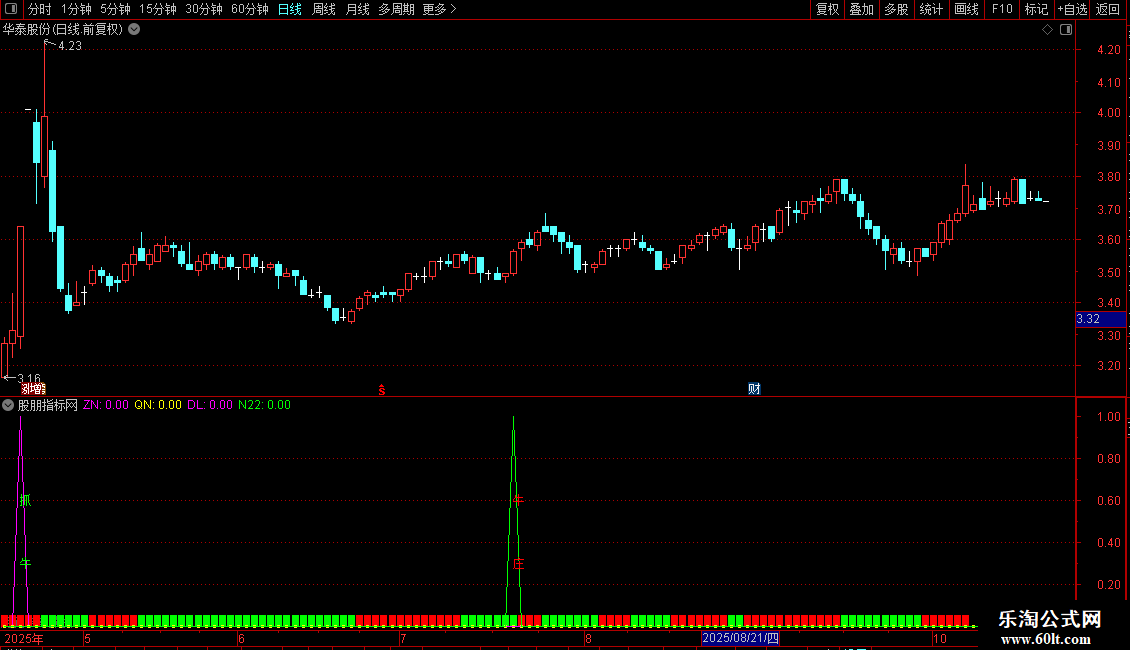Add stock with +自选 button
This screenshot has height=650, width=1130.
pyautogui.click(x=1072, y=9)
